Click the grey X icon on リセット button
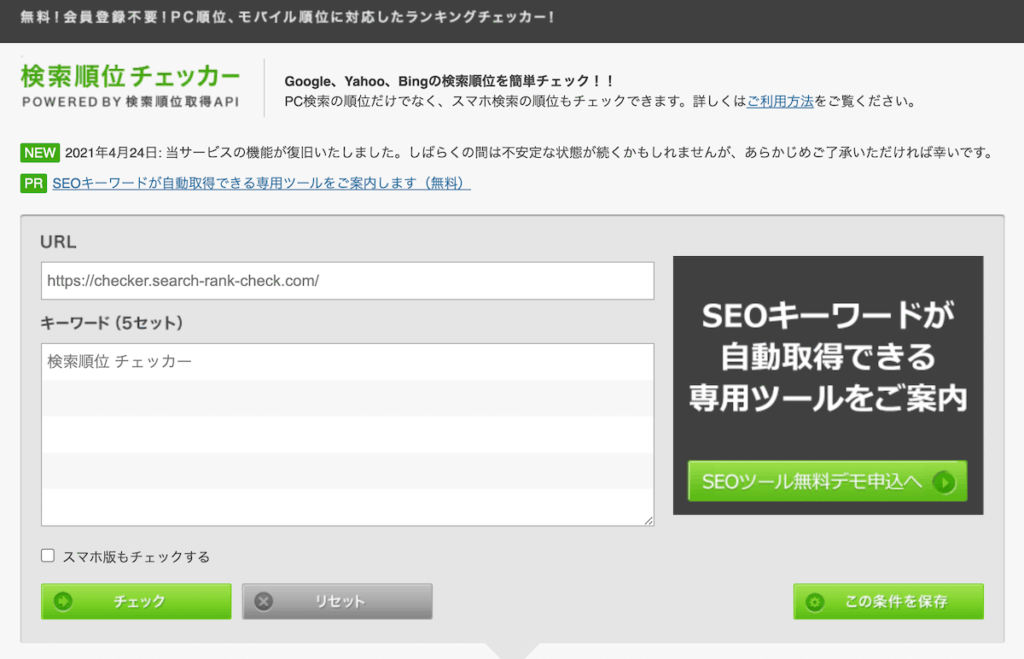 [x=264, y=601]
